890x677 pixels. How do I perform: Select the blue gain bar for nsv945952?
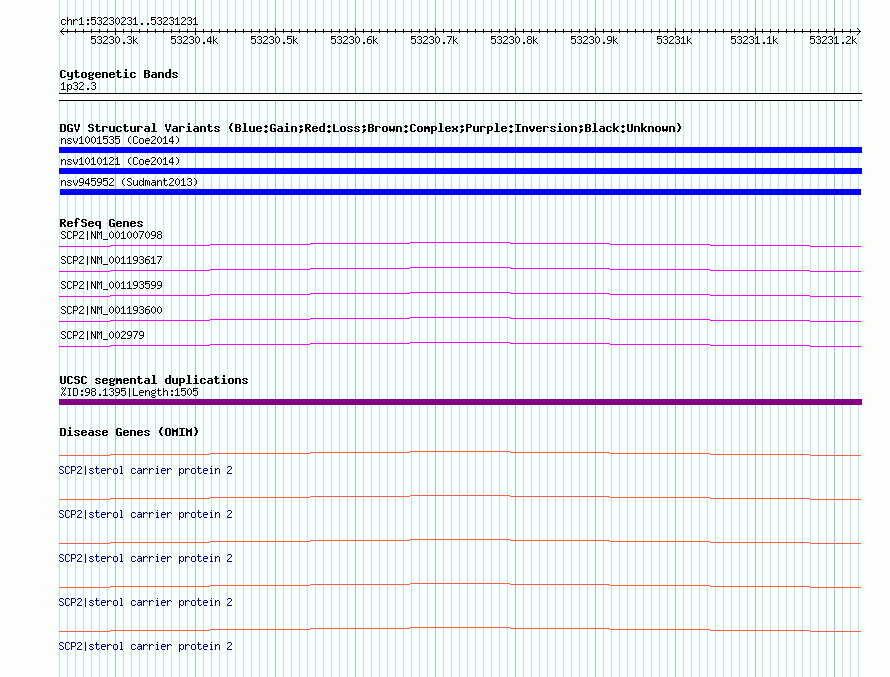click(x=460, y=192)
